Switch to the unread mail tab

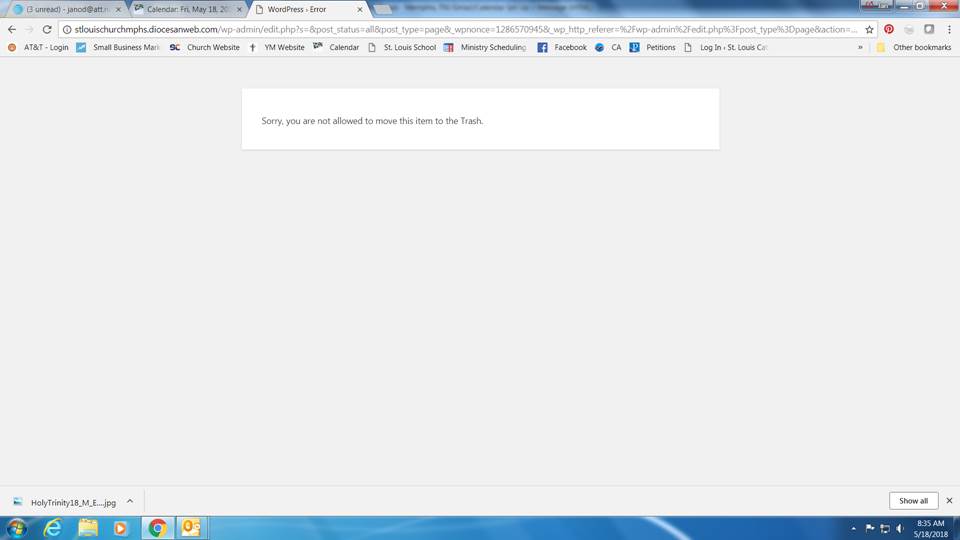(66, 9)
